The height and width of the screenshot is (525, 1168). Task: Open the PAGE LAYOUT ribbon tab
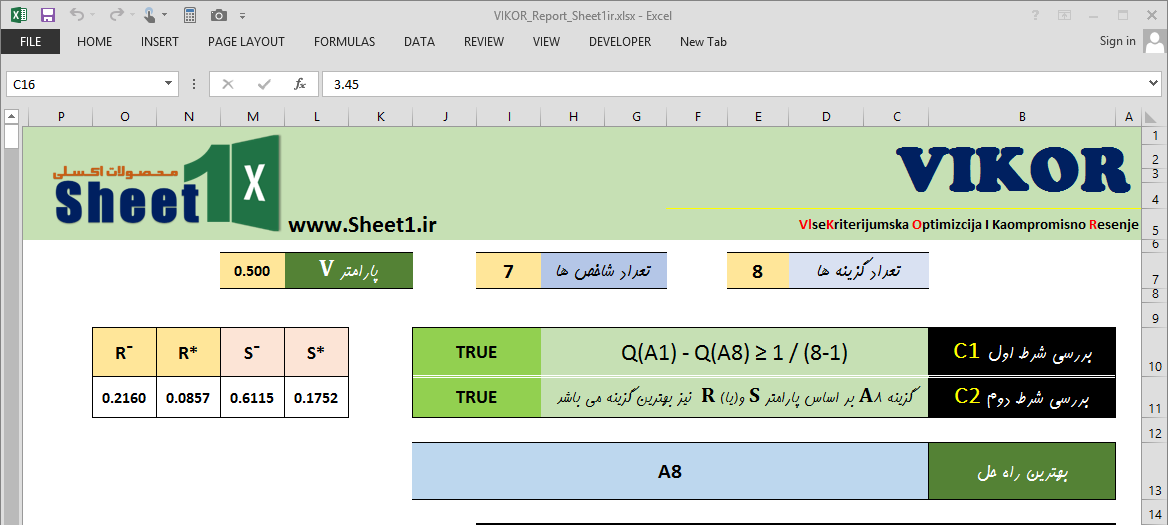[x=246, y=42]
